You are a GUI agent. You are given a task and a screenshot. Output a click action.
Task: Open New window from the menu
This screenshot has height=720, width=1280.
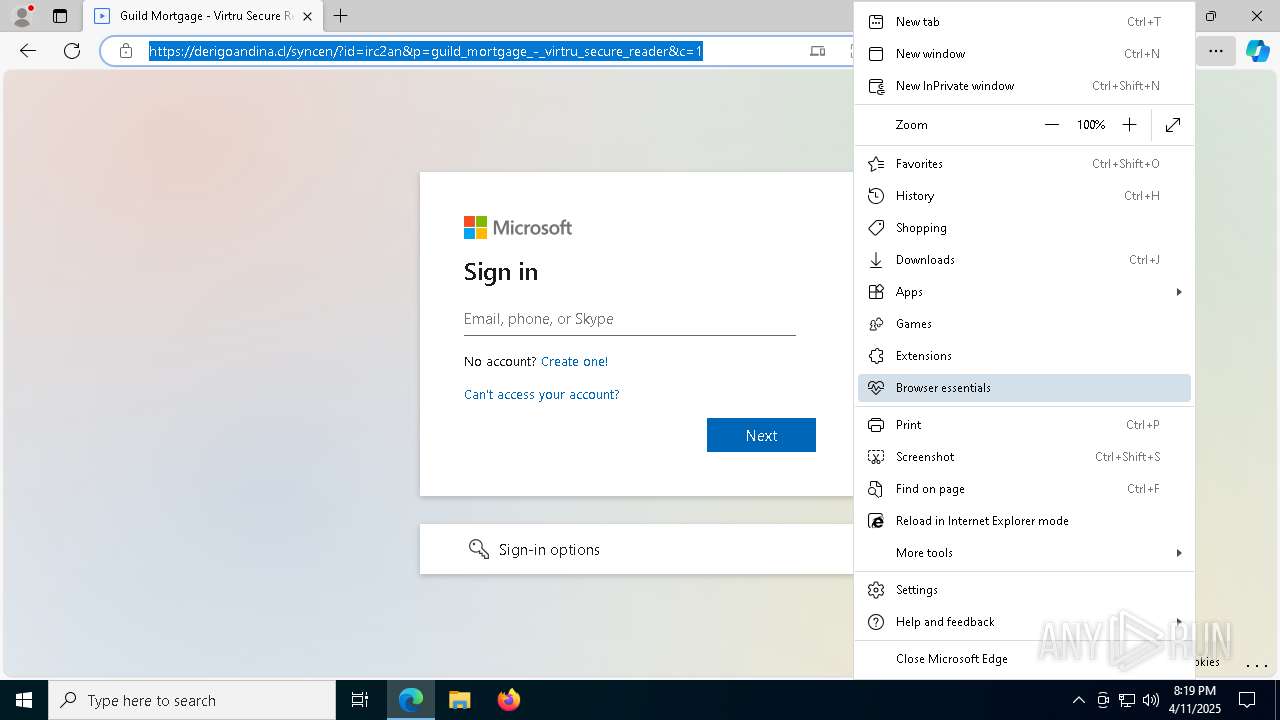pyautogui.click(x=1024, y=54)
